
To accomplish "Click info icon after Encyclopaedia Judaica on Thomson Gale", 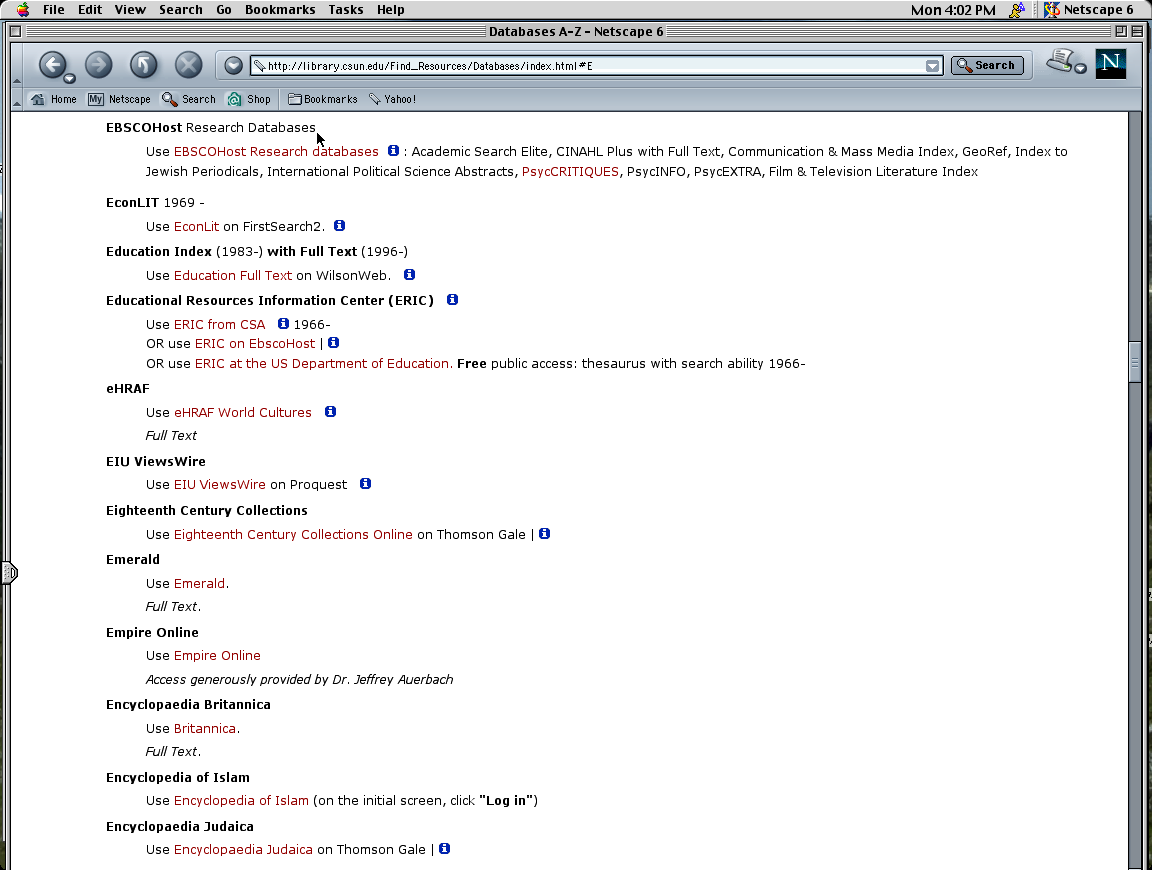I will (444, 849).
